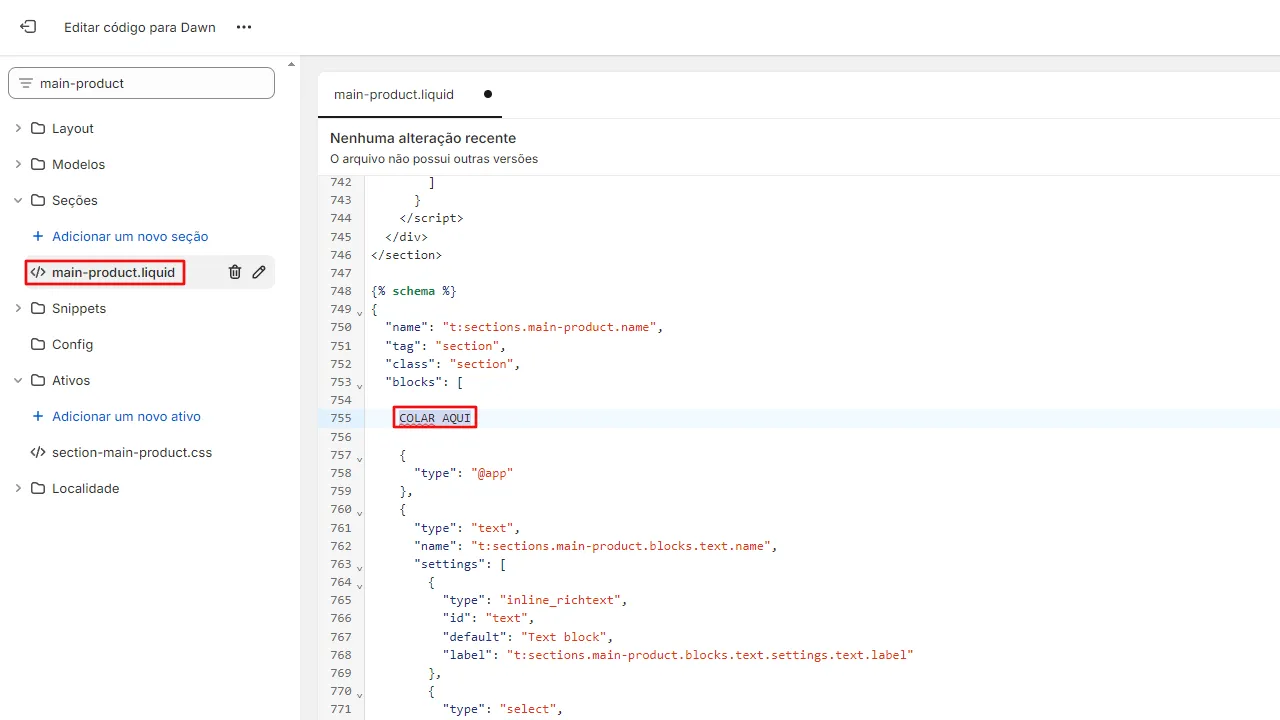
Task: Click the Ativos folder icon
Action: (x=38, y=380)
